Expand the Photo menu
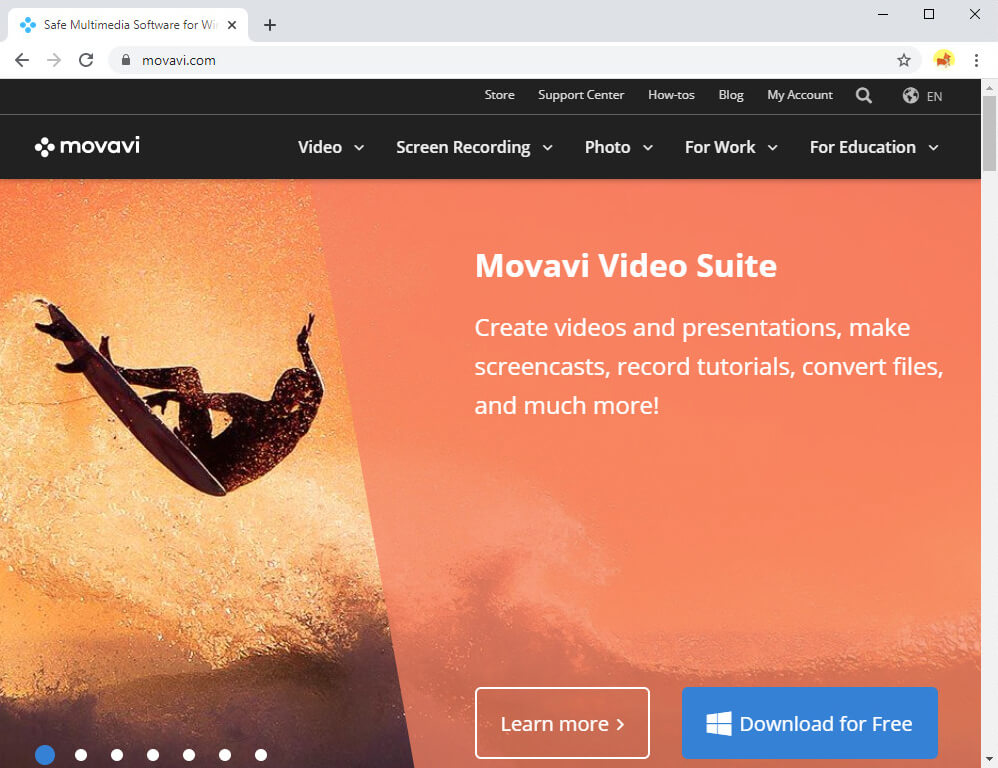The image size is (998, 768). (619, 147)
